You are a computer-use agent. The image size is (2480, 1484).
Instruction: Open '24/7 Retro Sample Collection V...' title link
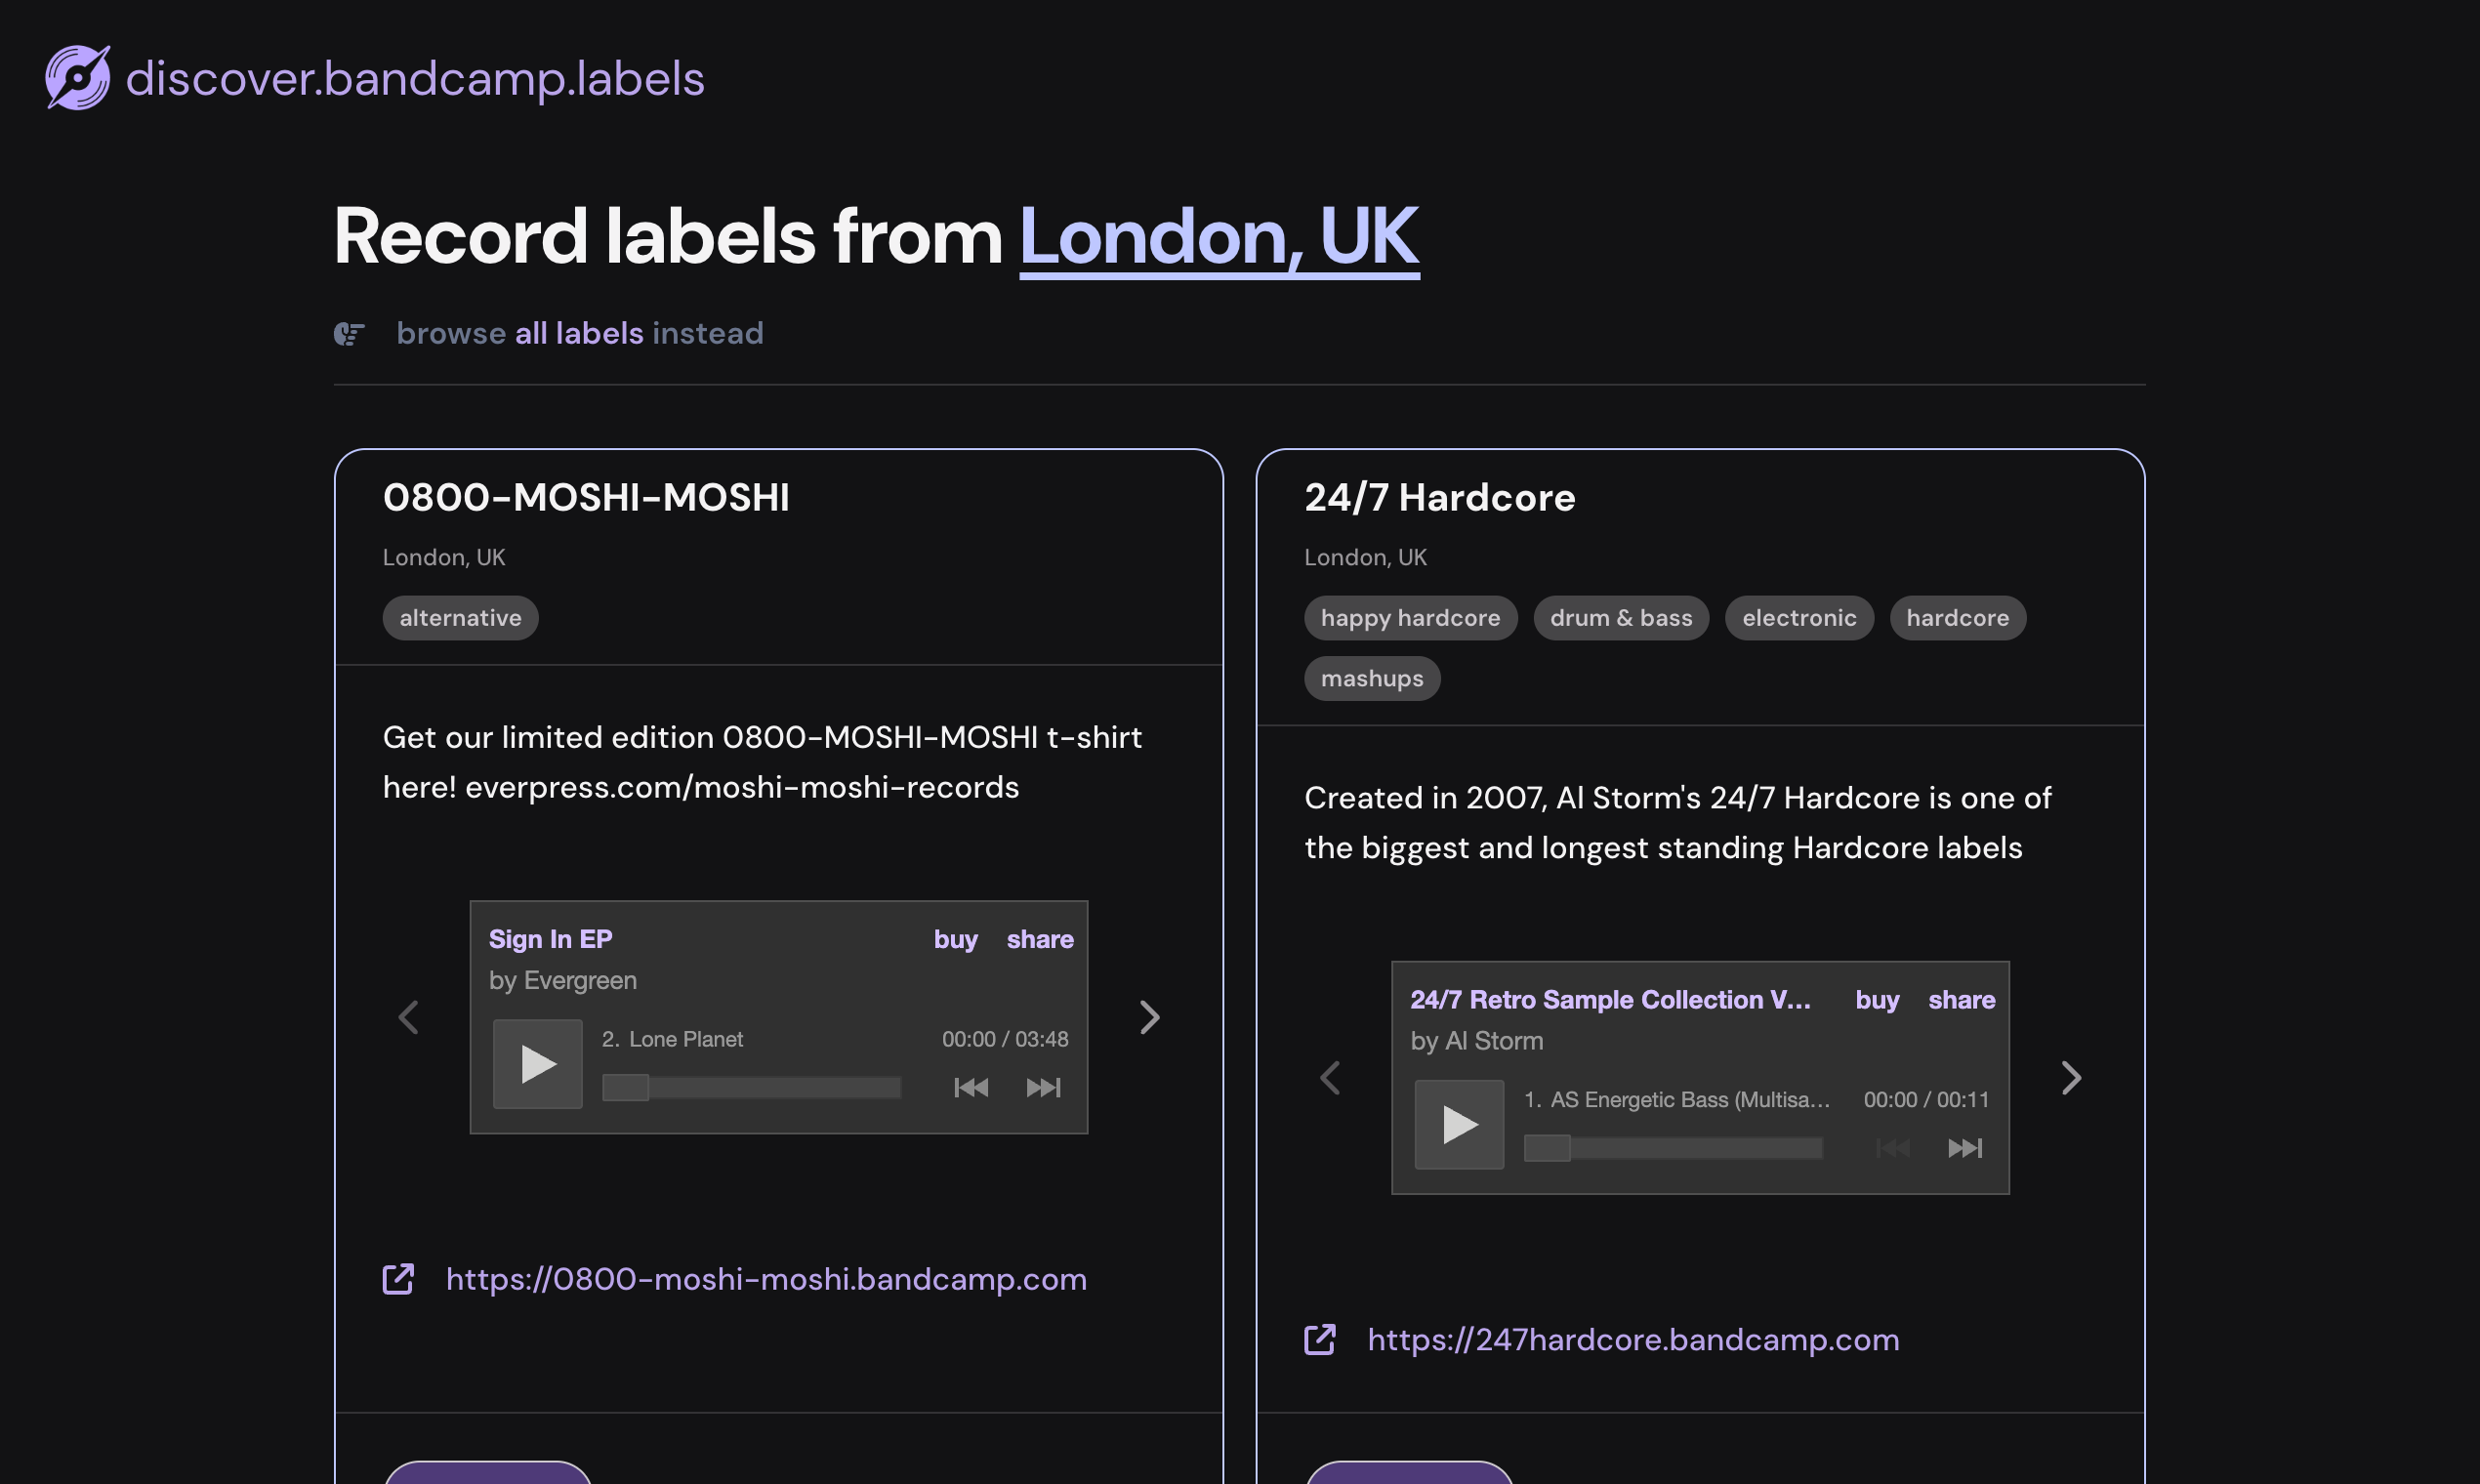click(1610, 1000)
